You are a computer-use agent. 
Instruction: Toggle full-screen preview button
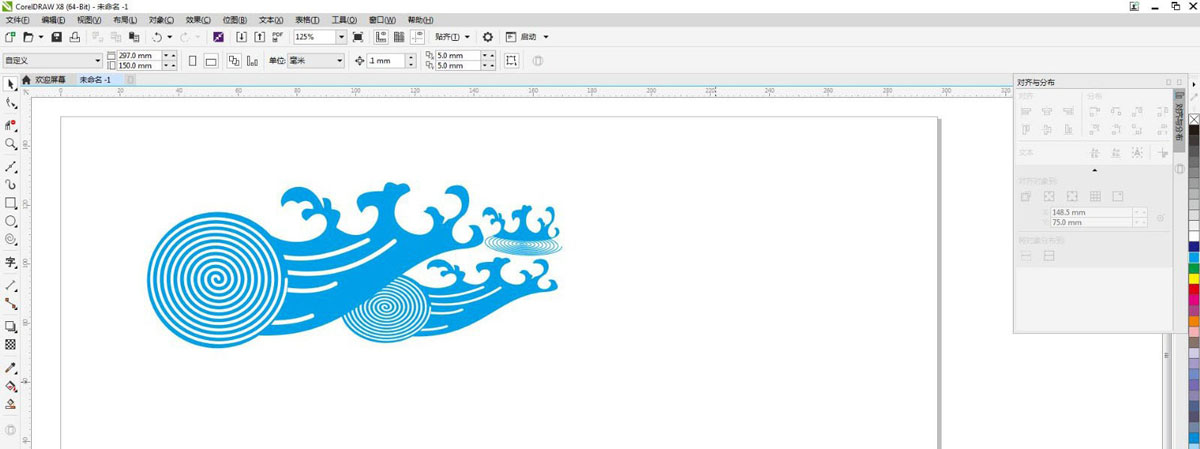click(x=358, y=37)
